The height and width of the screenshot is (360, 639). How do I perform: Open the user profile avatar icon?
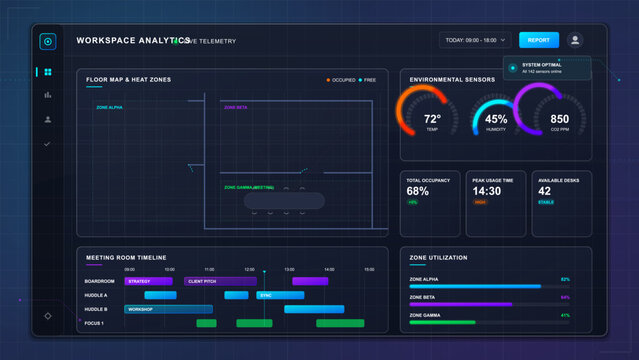point(575,40)
